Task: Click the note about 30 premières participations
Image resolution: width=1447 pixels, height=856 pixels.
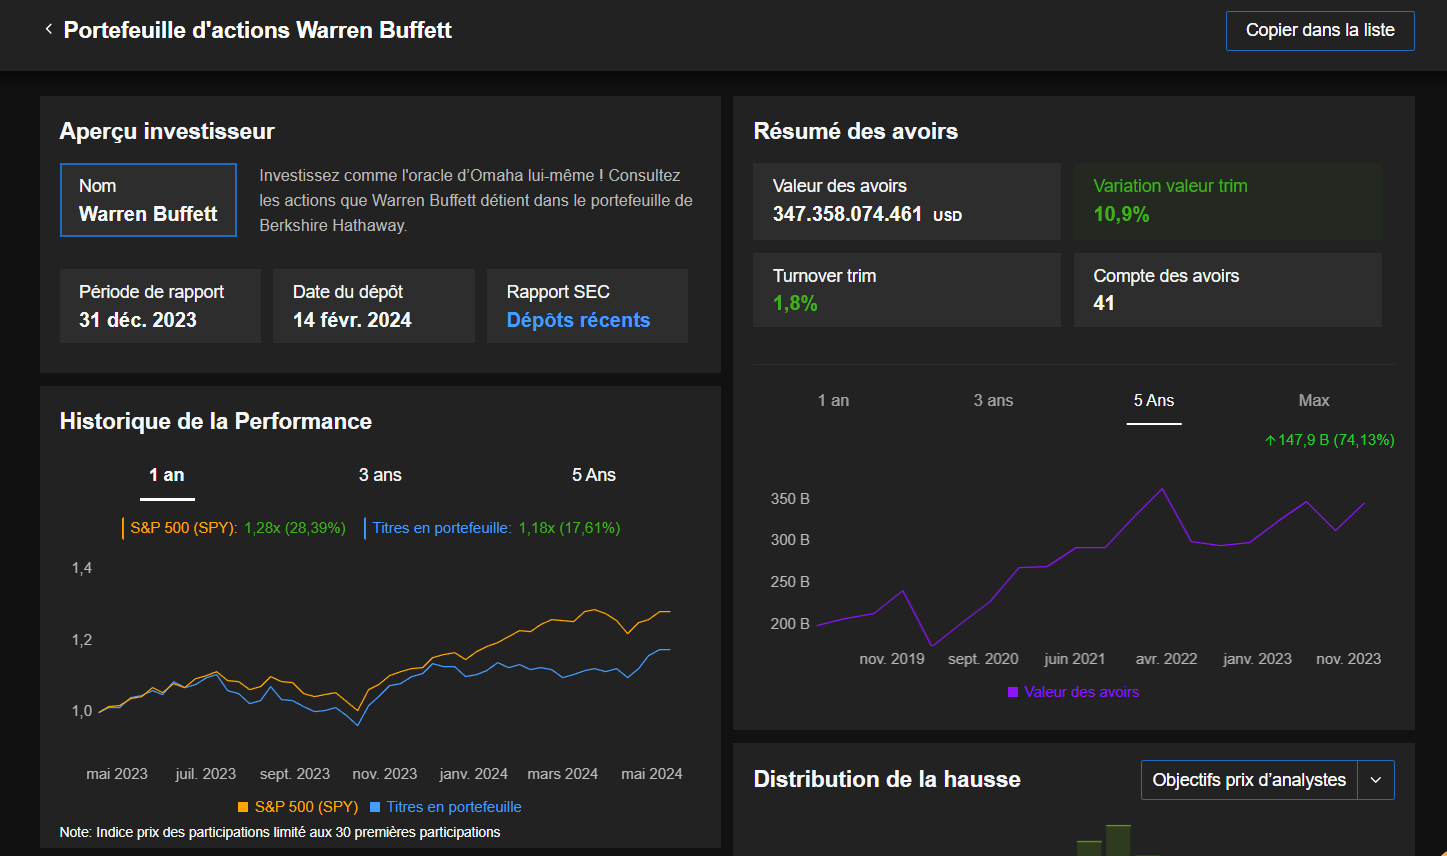Action: point(280,832)
